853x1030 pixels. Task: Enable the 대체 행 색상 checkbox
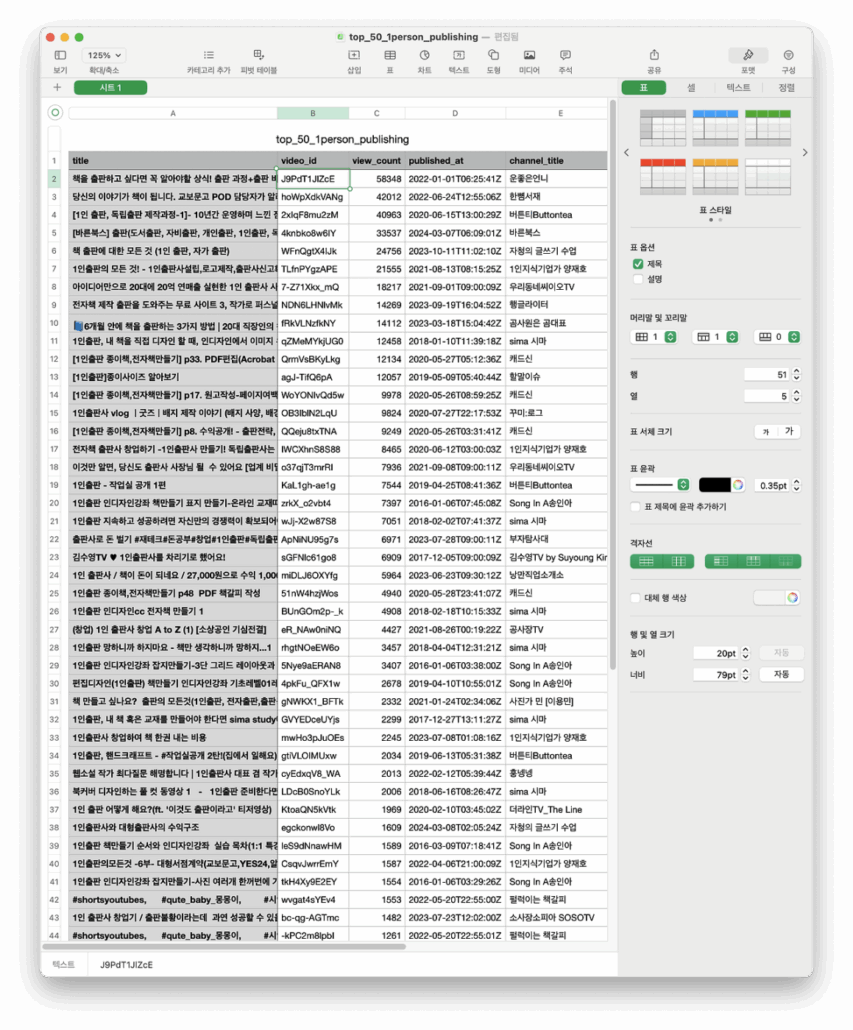(636, 598)
